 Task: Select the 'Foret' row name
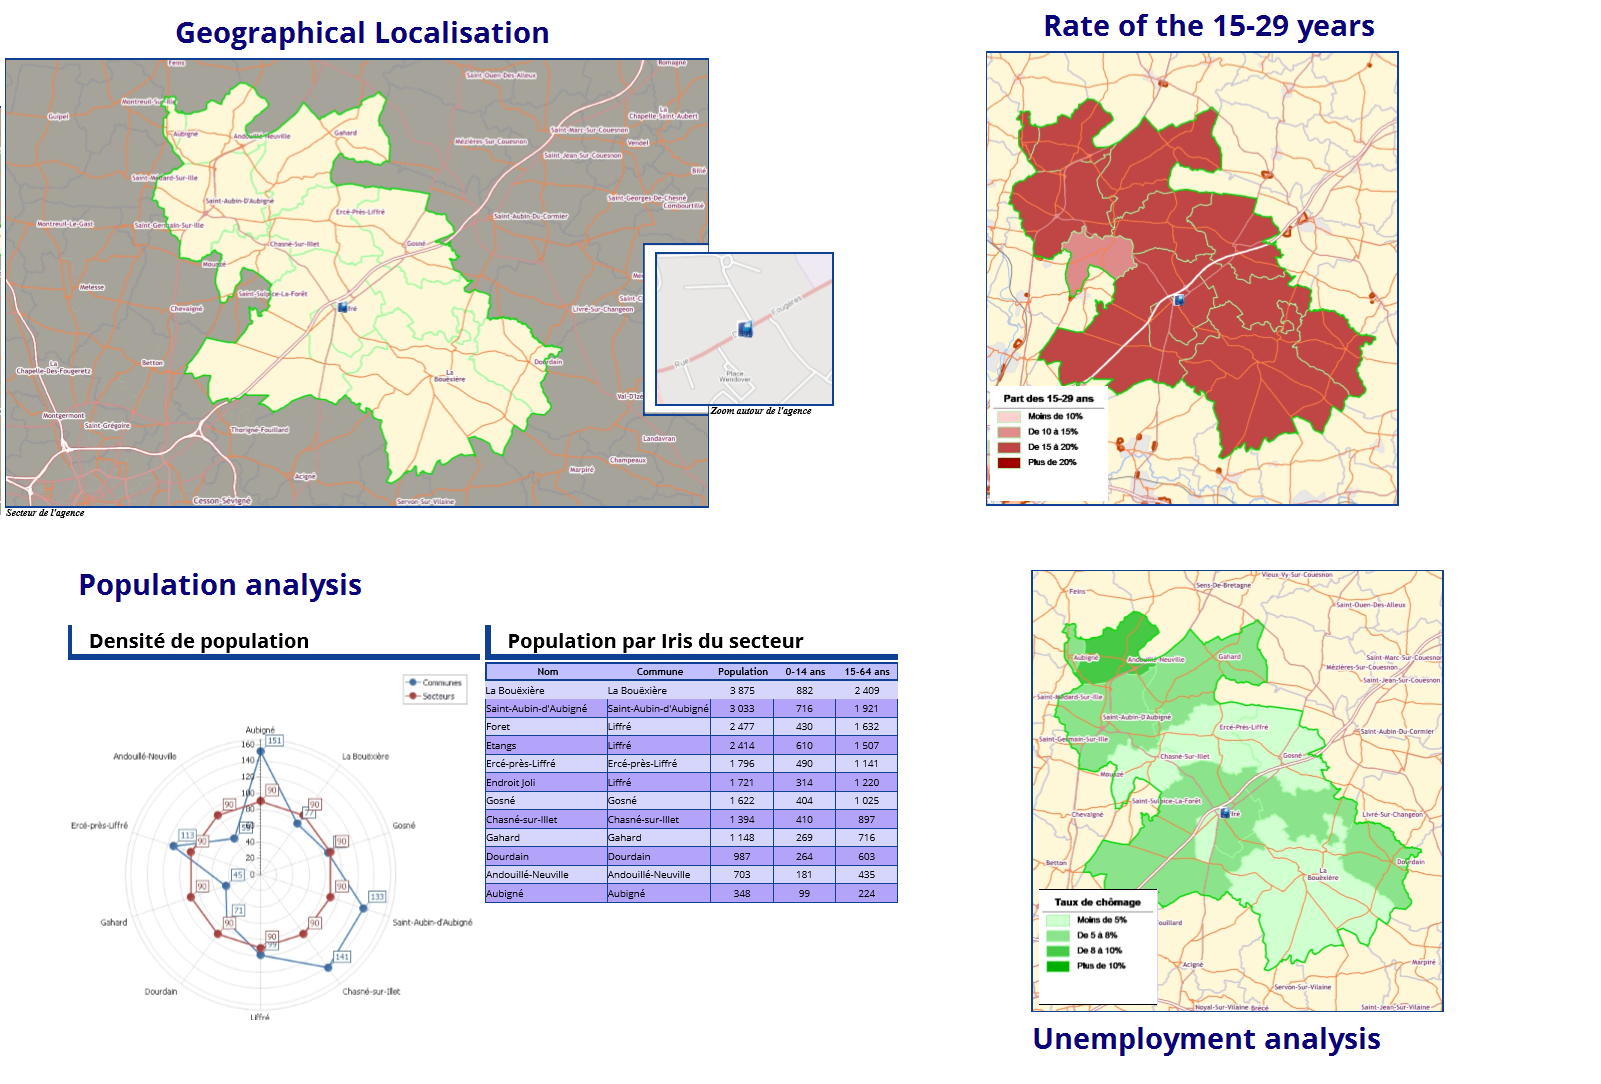point(498,727)
